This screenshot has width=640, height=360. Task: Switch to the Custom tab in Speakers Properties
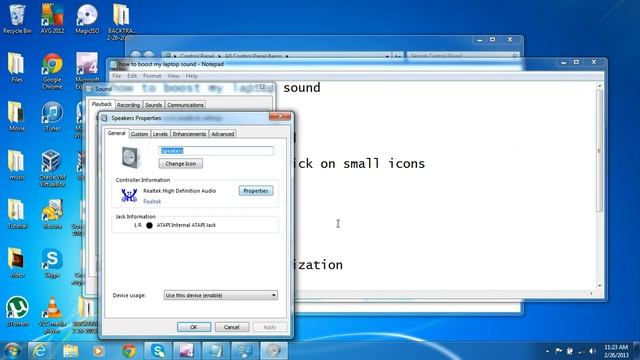(139, 134)
